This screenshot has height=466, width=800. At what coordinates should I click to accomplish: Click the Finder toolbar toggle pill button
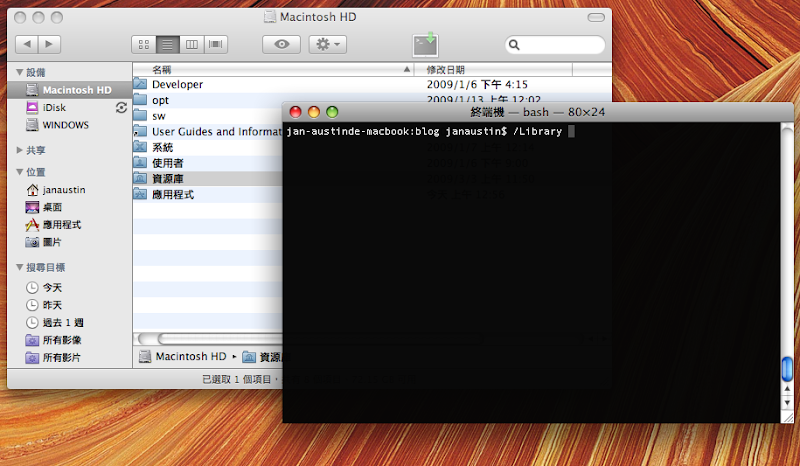pos(596,17)
